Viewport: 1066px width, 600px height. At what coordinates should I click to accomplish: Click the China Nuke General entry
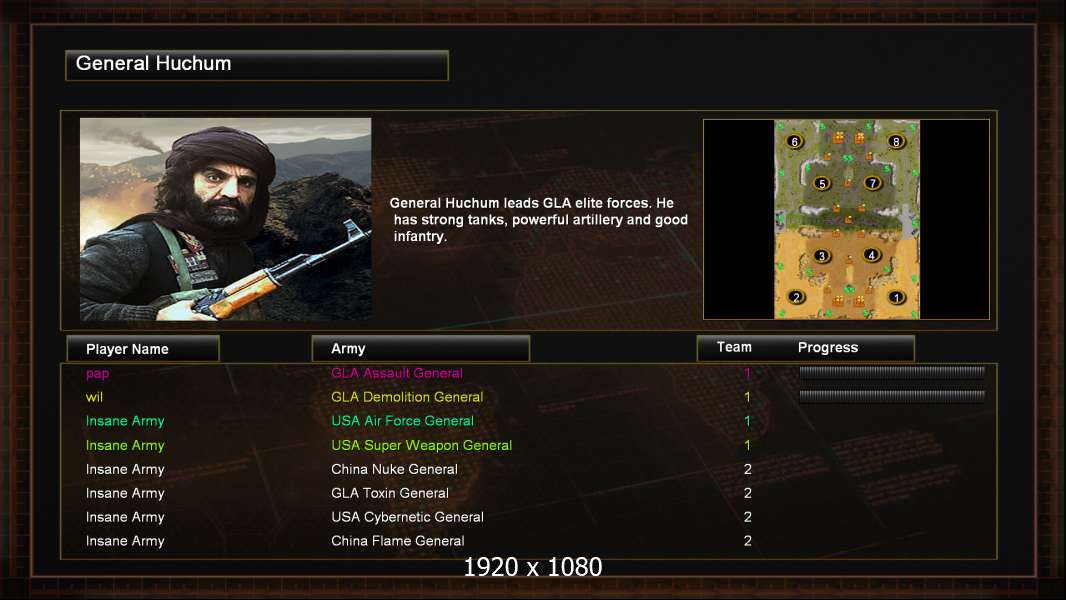pos(394,469)
